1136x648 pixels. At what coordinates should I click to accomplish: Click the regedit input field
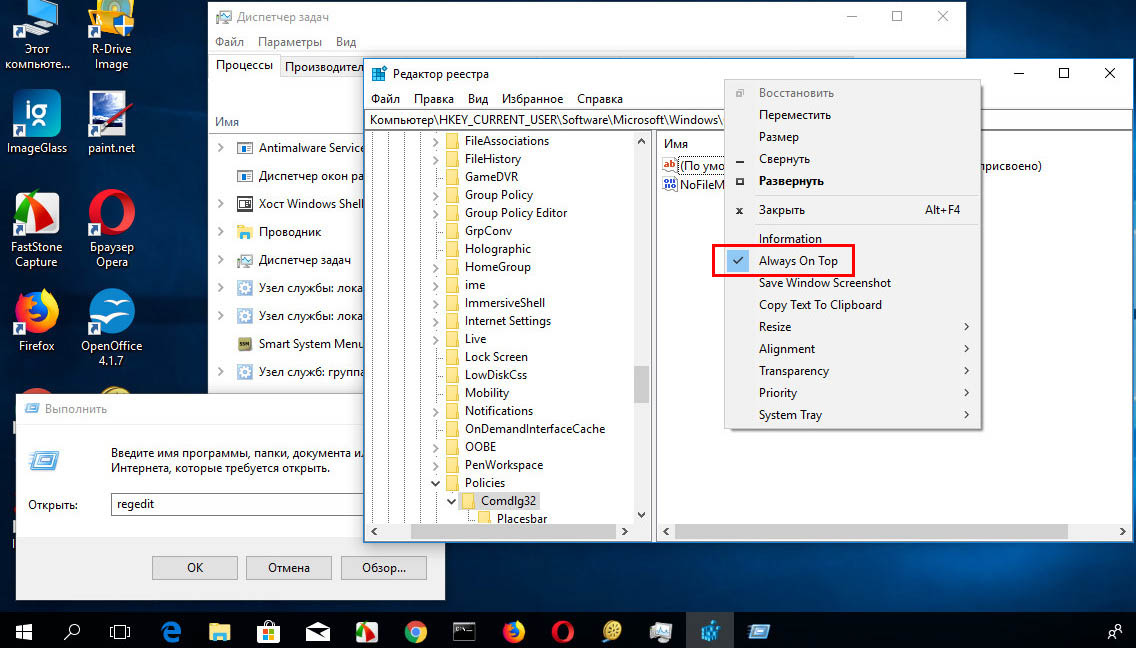pyautogui.click(x=237, y=504)
